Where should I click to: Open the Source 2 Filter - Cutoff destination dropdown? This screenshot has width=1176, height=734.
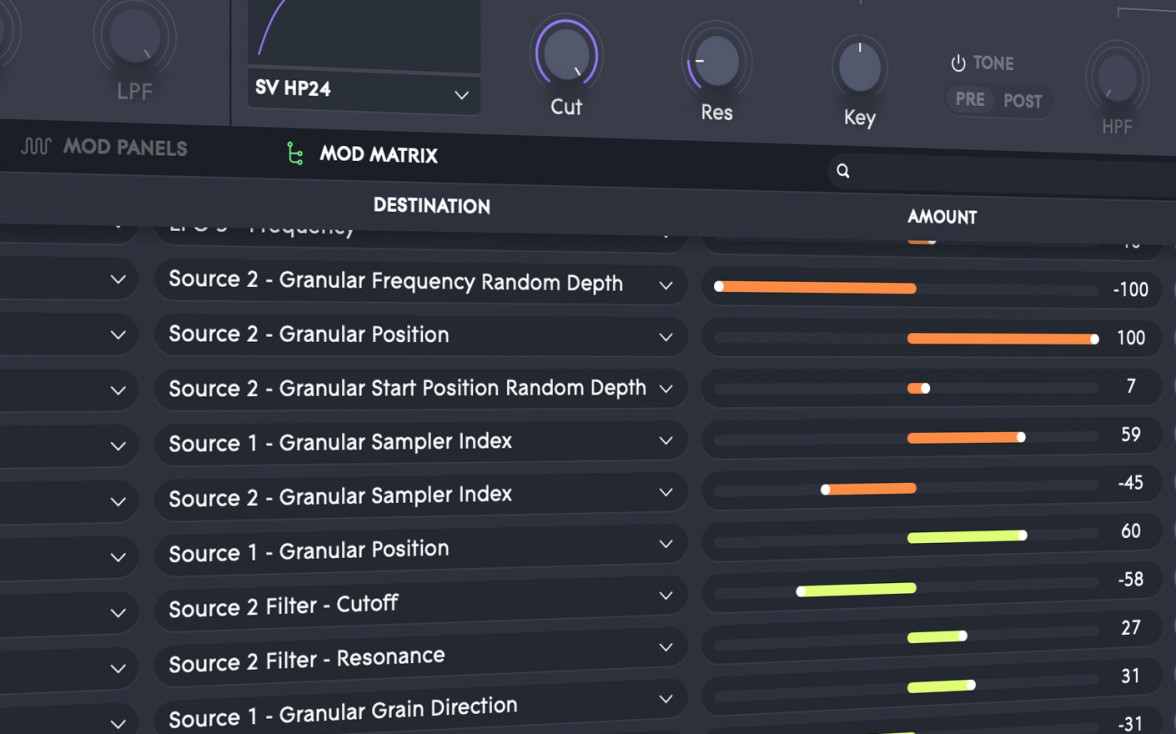pos(420,604)
